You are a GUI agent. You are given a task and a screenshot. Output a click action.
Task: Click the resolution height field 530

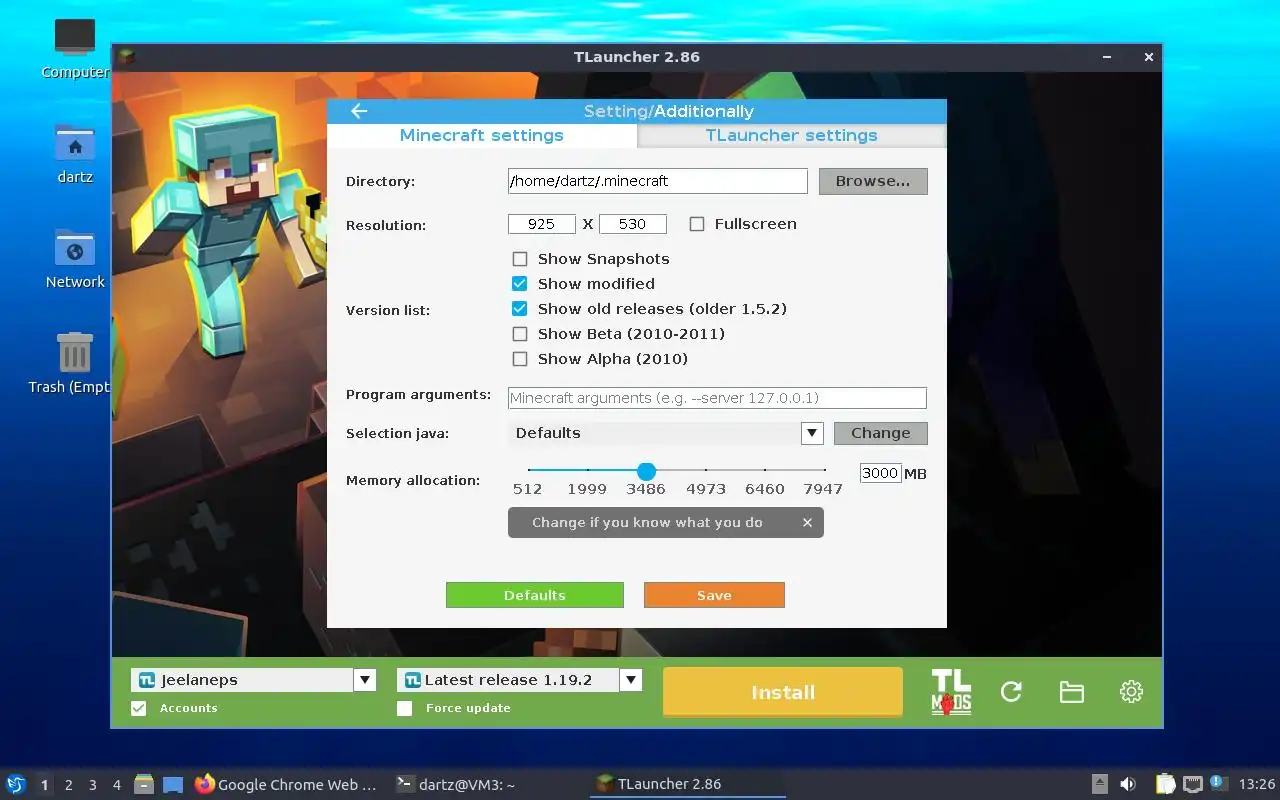[633, 224]
